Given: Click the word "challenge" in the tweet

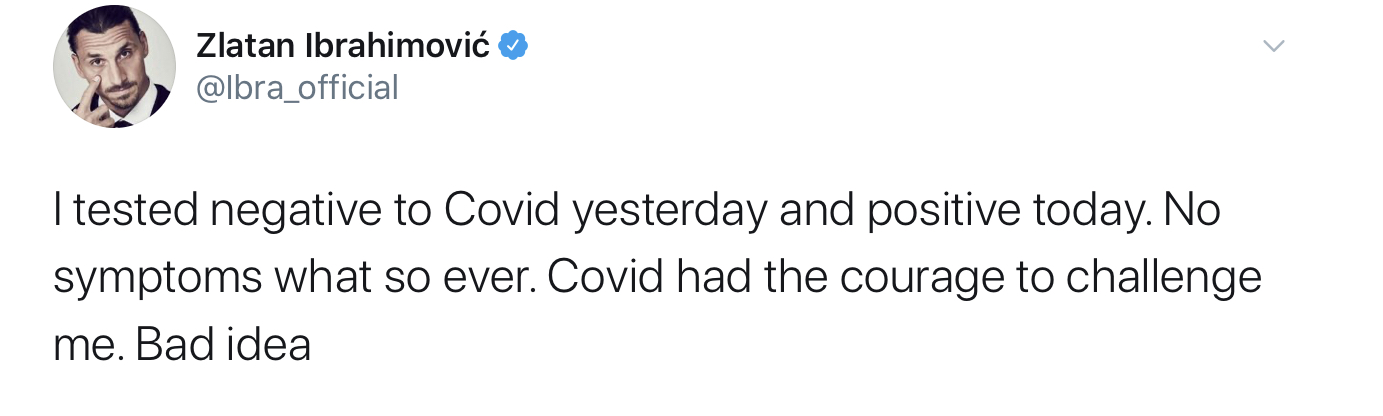Looking at the screenshot, I should 1163,279.
